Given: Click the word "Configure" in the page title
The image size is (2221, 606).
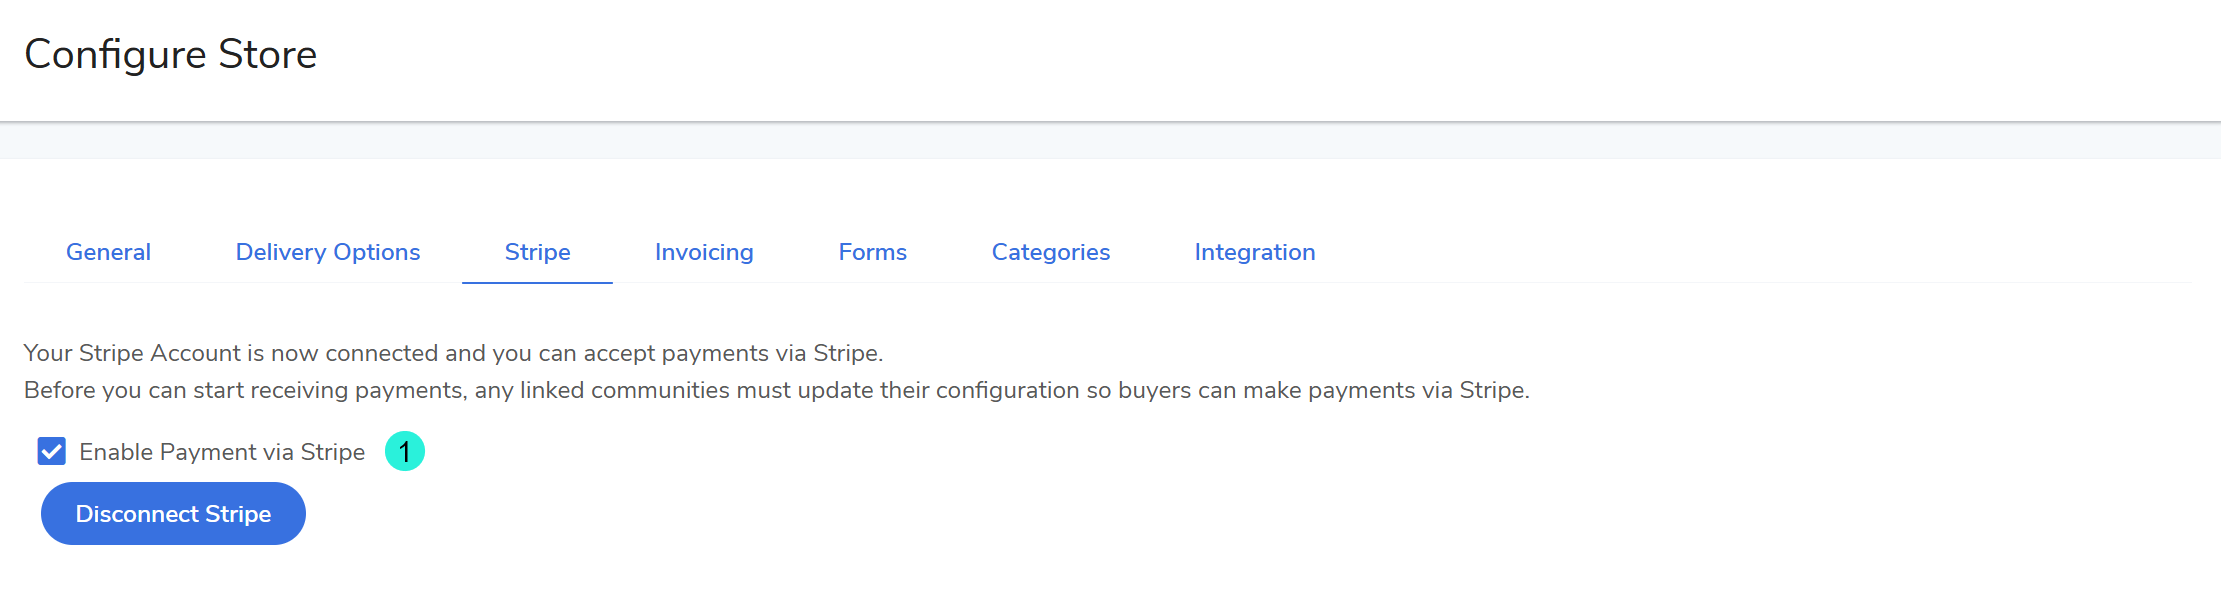Looking at the screenshot, I should click(x=115, y=54).
